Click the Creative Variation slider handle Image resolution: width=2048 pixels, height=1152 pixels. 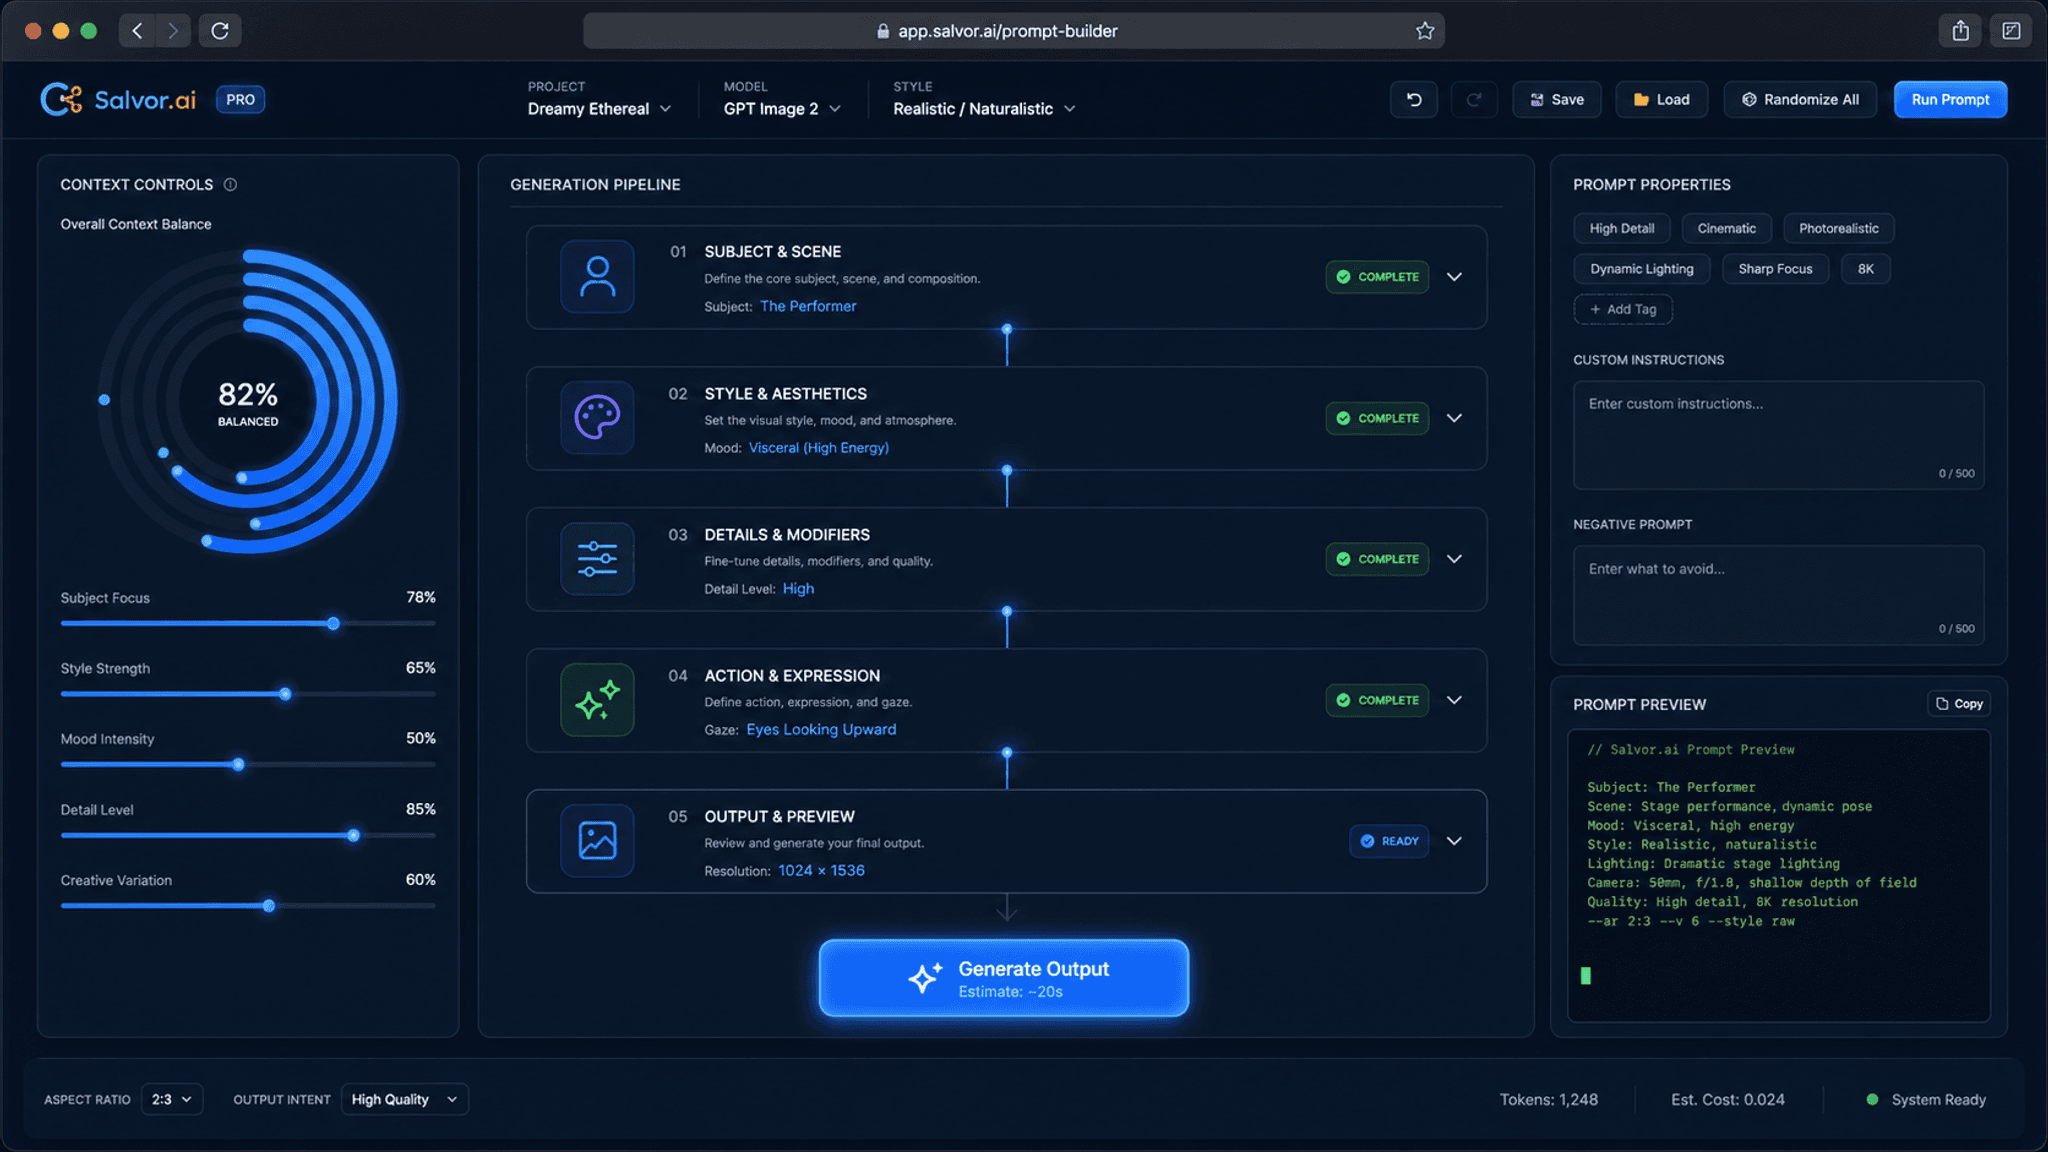268,906
